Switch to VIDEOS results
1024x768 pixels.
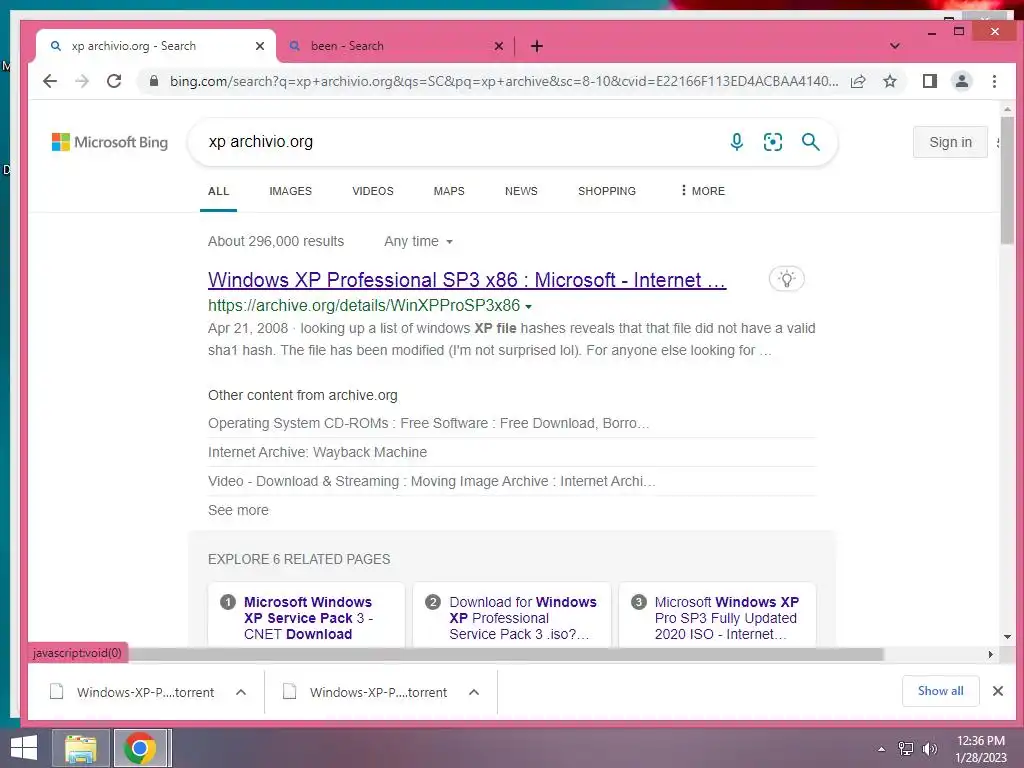tap(372, 191)
